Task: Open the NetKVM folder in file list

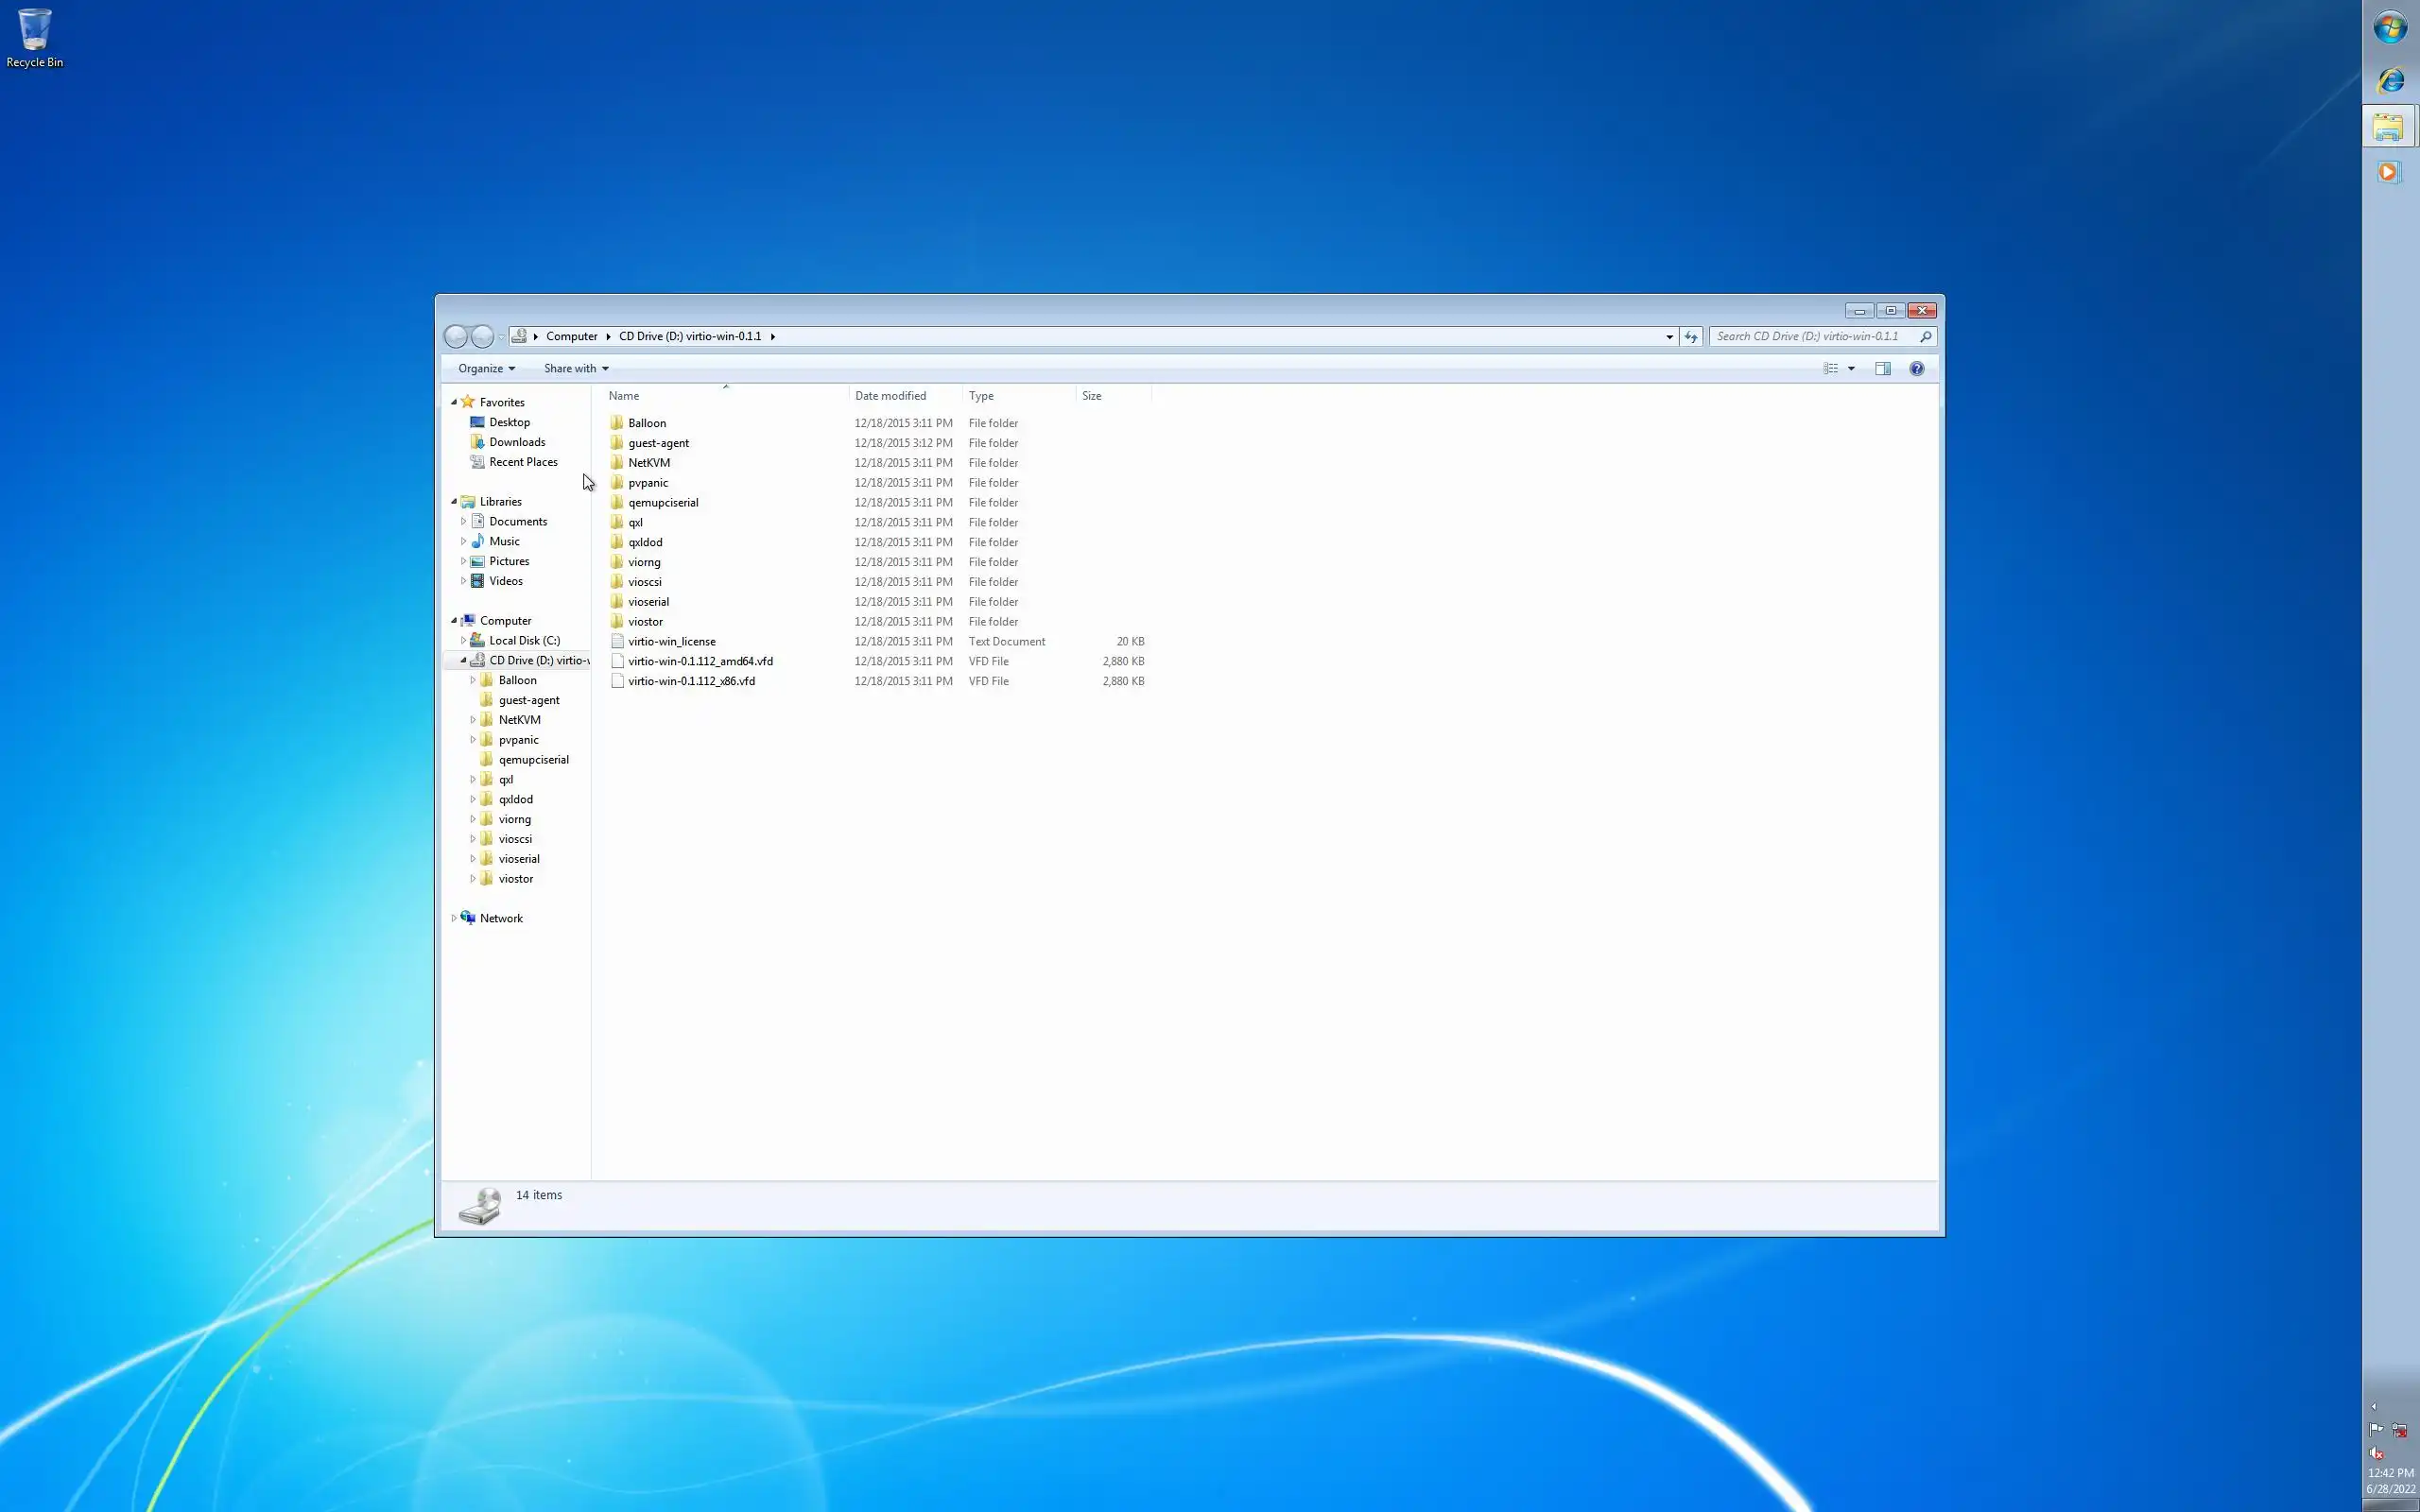Action: point(649,463)
